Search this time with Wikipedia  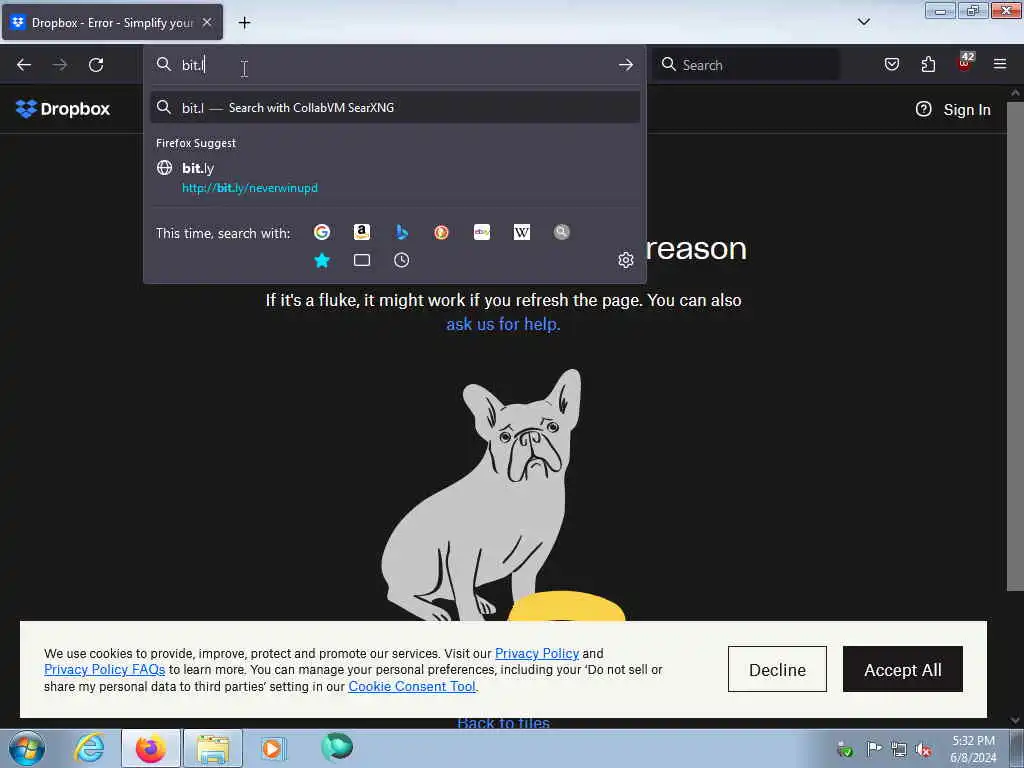pyautogui.click(x=522, y=232)
